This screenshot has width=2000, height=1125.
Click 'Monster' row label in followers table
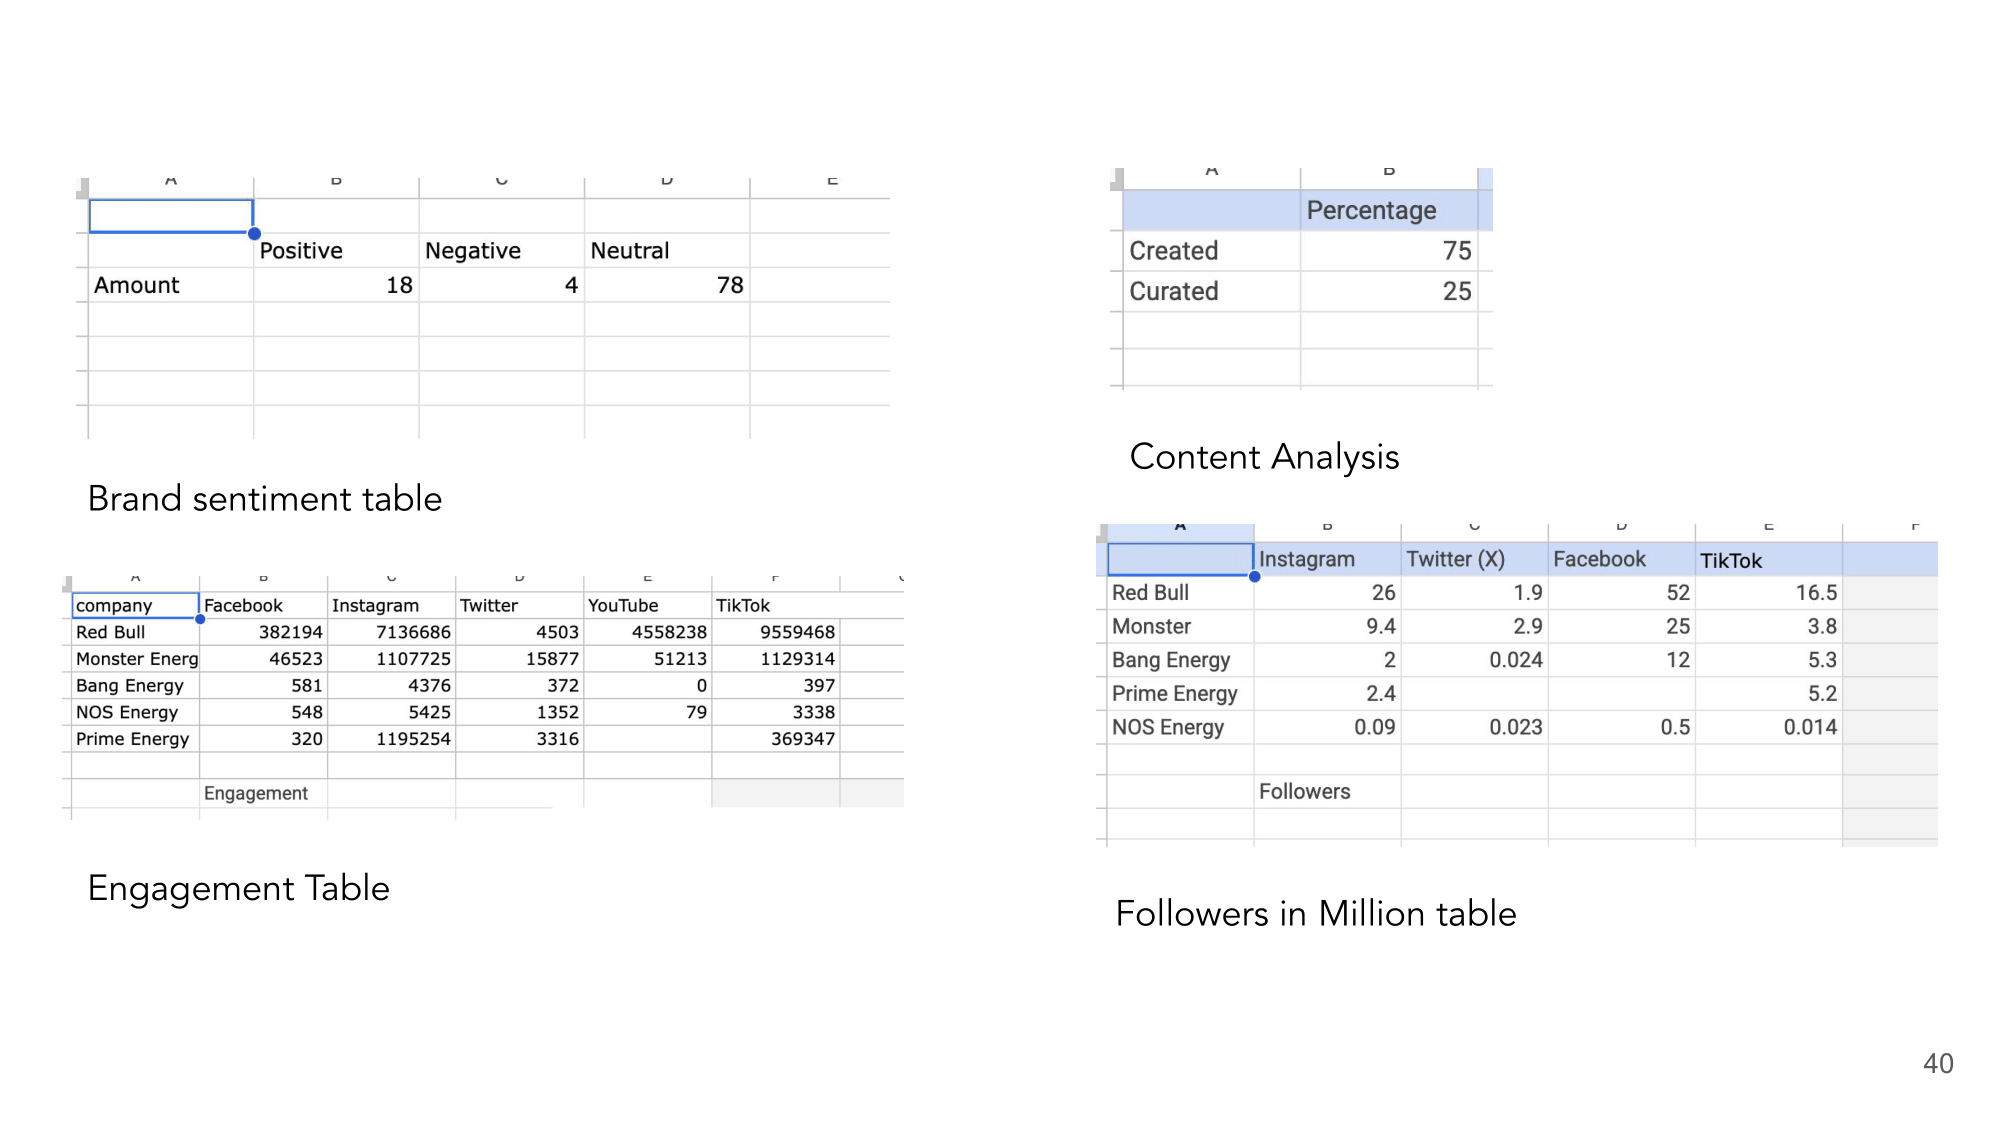[x=1180, y=626]
